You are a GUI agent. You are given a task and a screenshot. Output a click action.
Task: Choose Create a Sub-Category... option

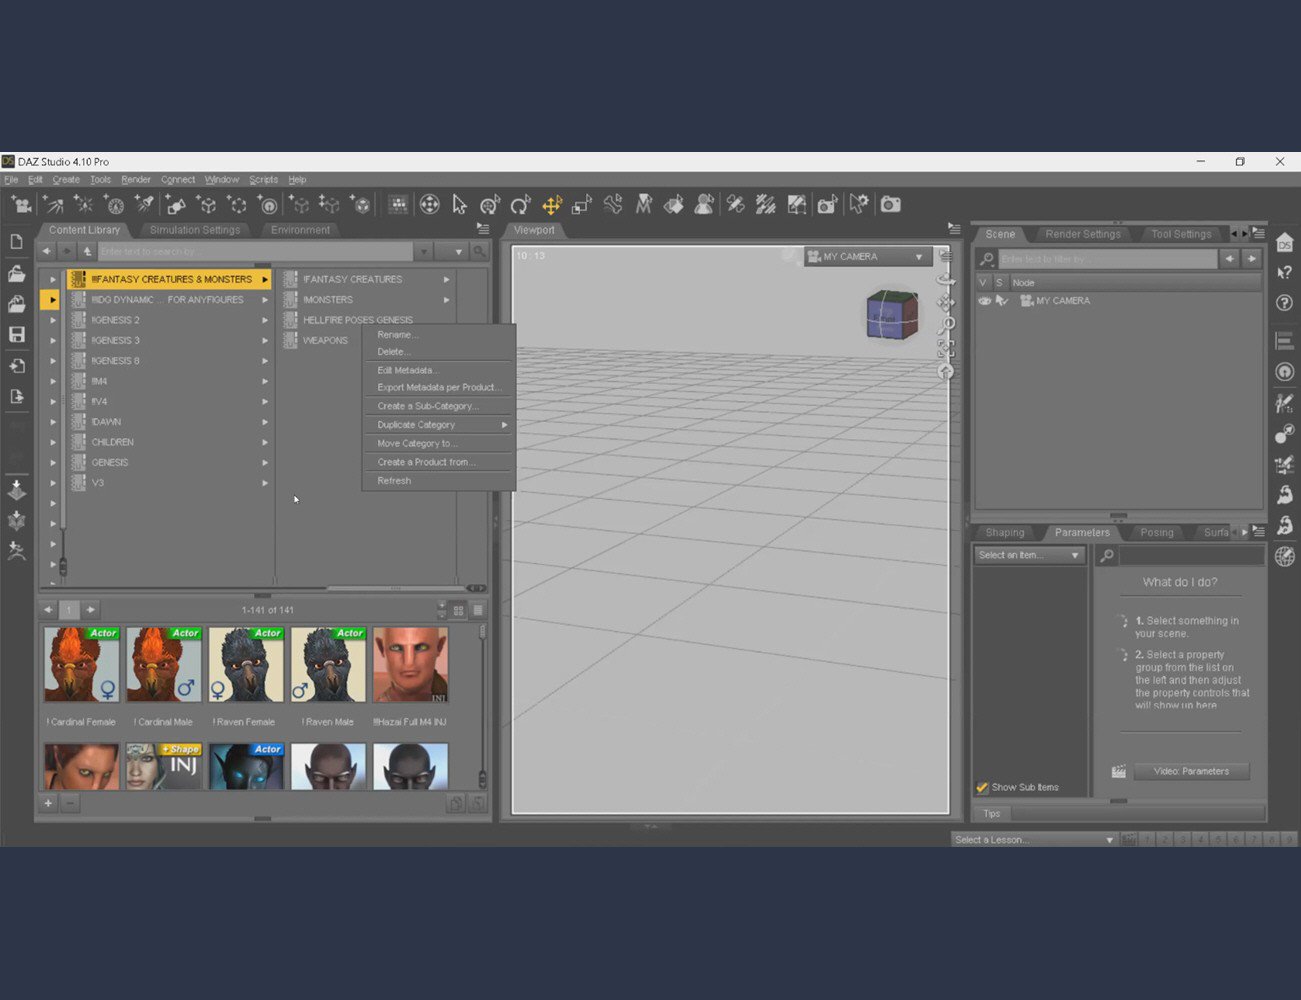tap(438, 406)
